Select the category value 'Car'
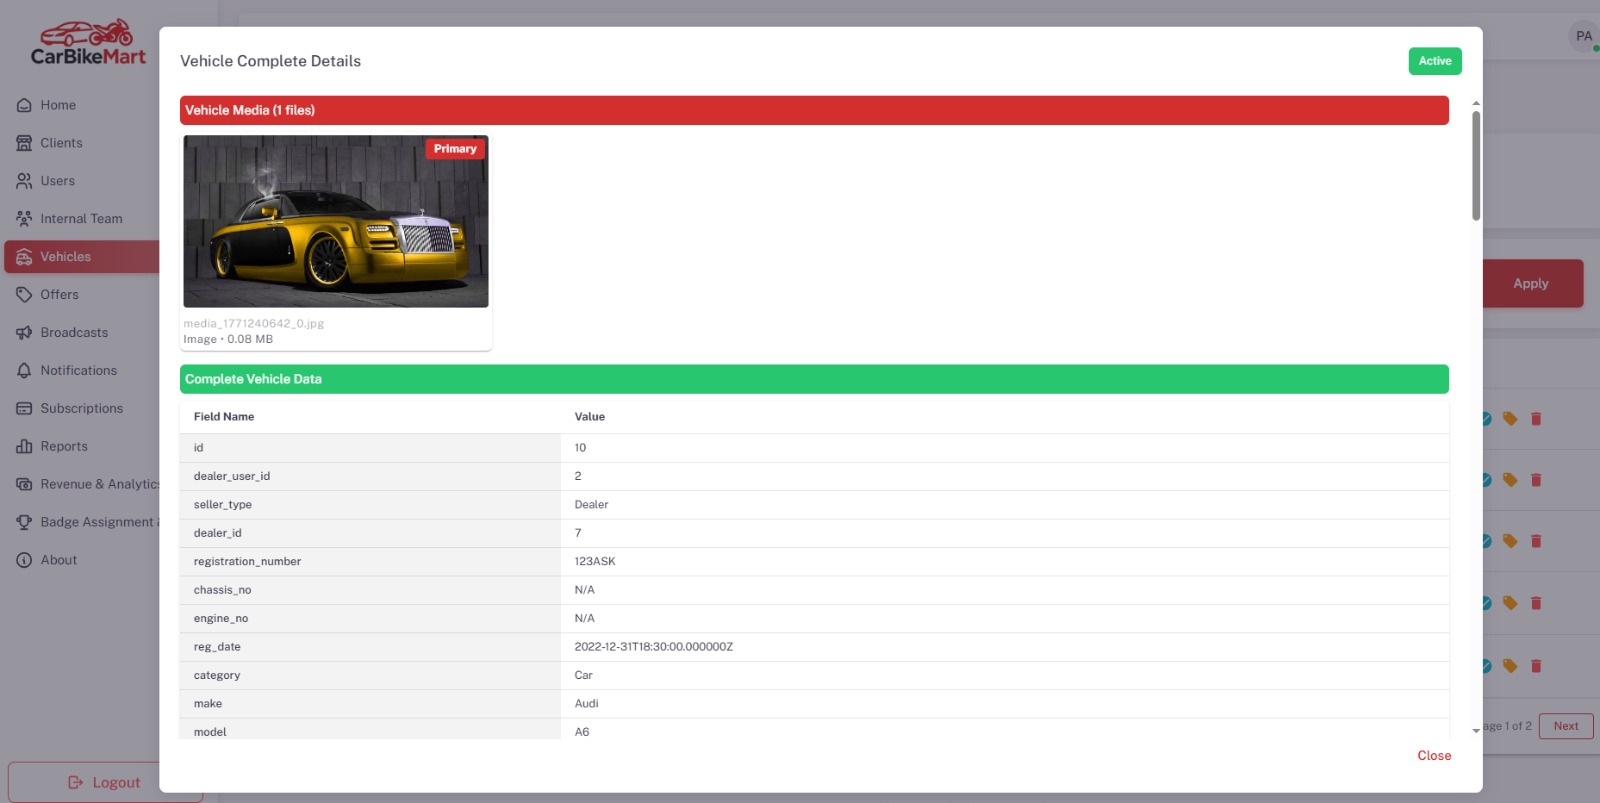1600x803 pixels. (584, 676)
